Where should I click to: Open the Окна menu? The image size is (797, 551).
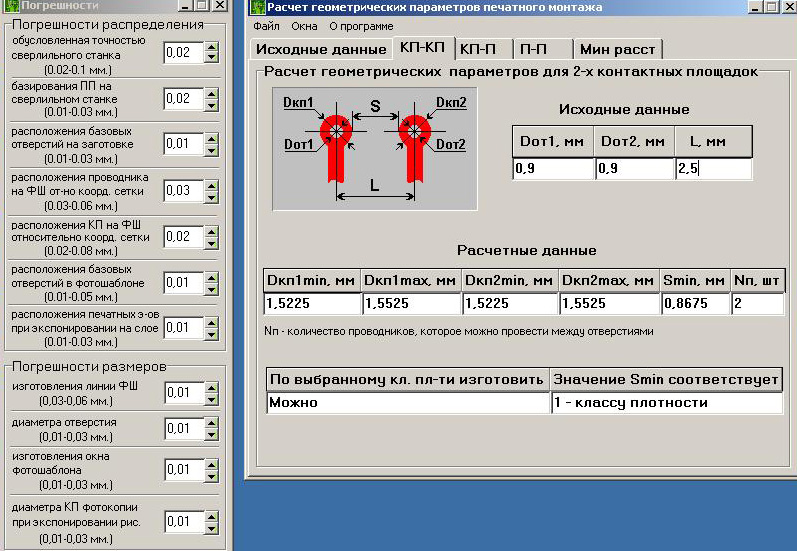[304, 26]
